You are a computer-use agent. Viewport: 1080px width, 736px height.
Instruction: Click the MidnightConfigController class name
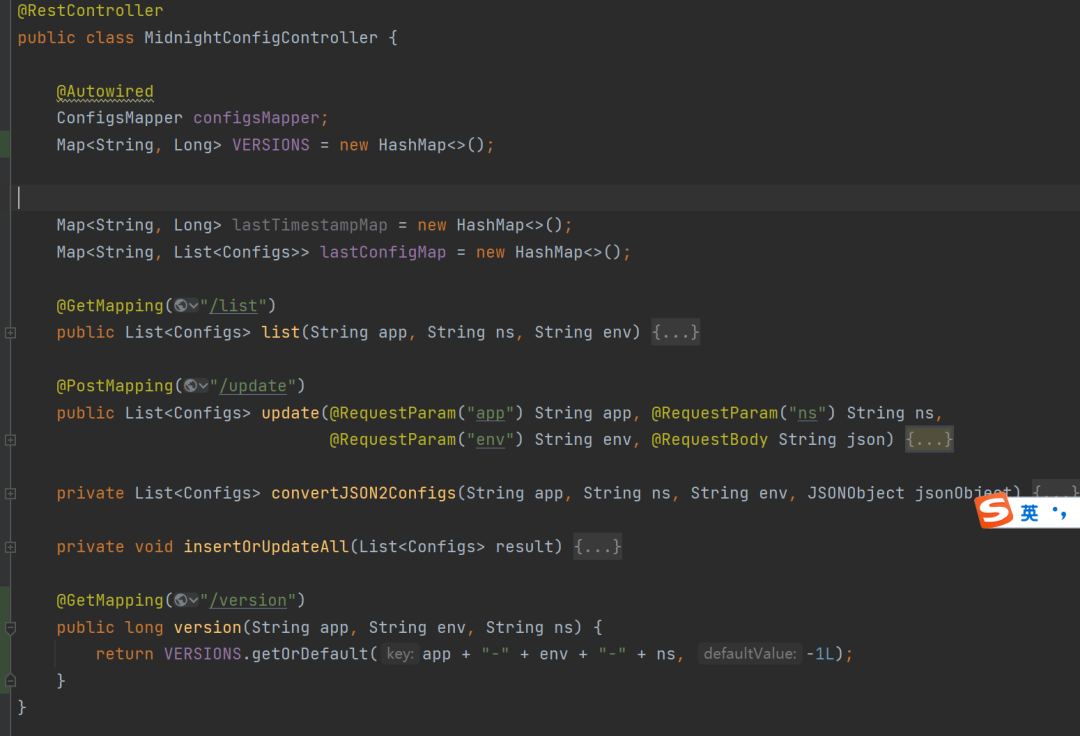click(x=261, y=38)
